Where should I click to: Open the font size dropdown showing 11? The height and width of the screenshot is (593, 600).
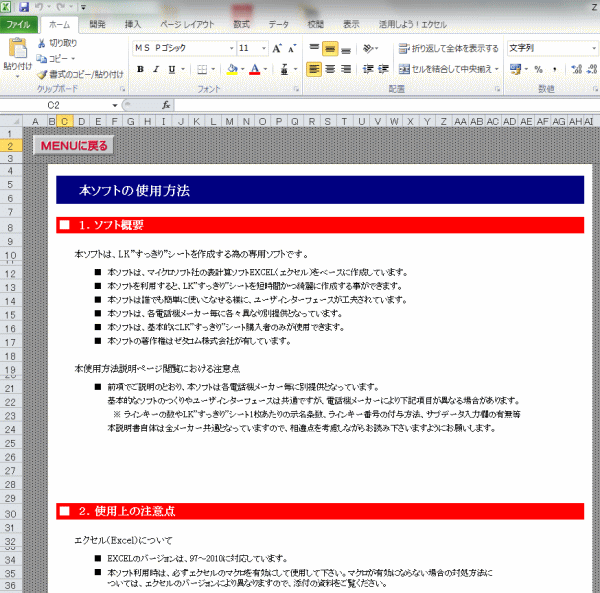pyautogui.click(x=264, y=48)
